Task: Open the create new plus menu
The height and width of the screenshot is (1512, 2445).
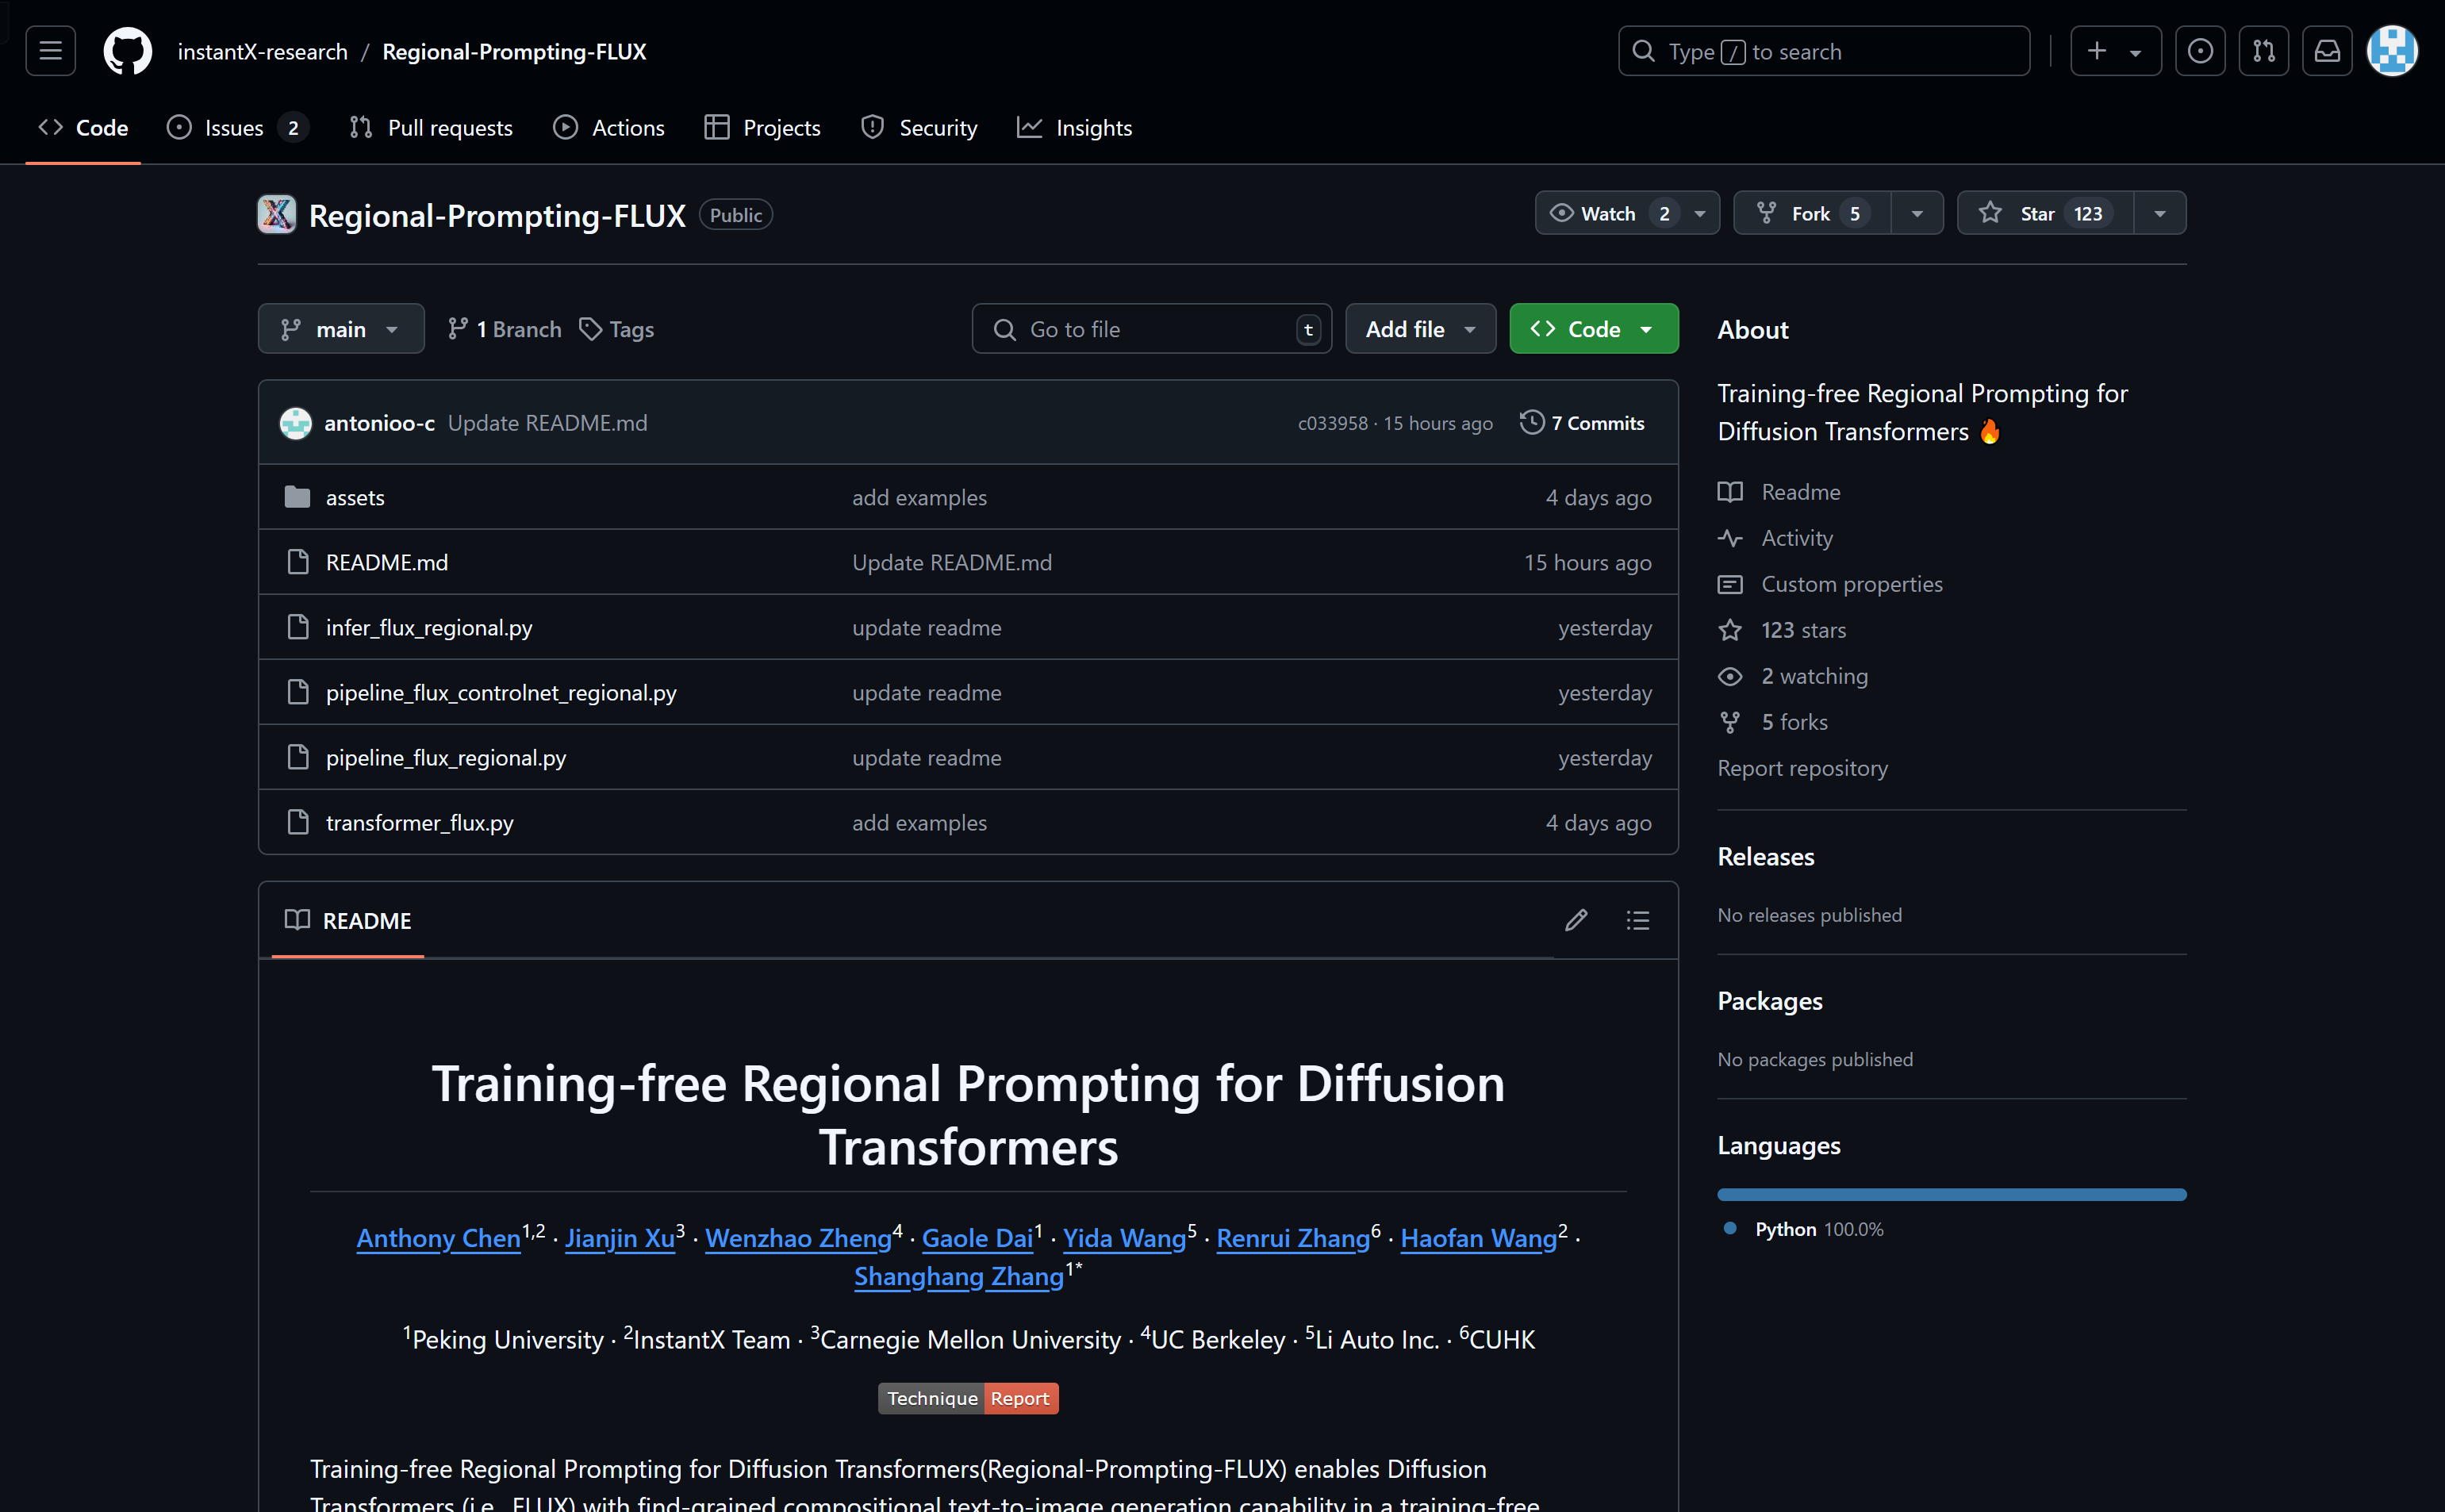Action: (x=2115, y=51)
